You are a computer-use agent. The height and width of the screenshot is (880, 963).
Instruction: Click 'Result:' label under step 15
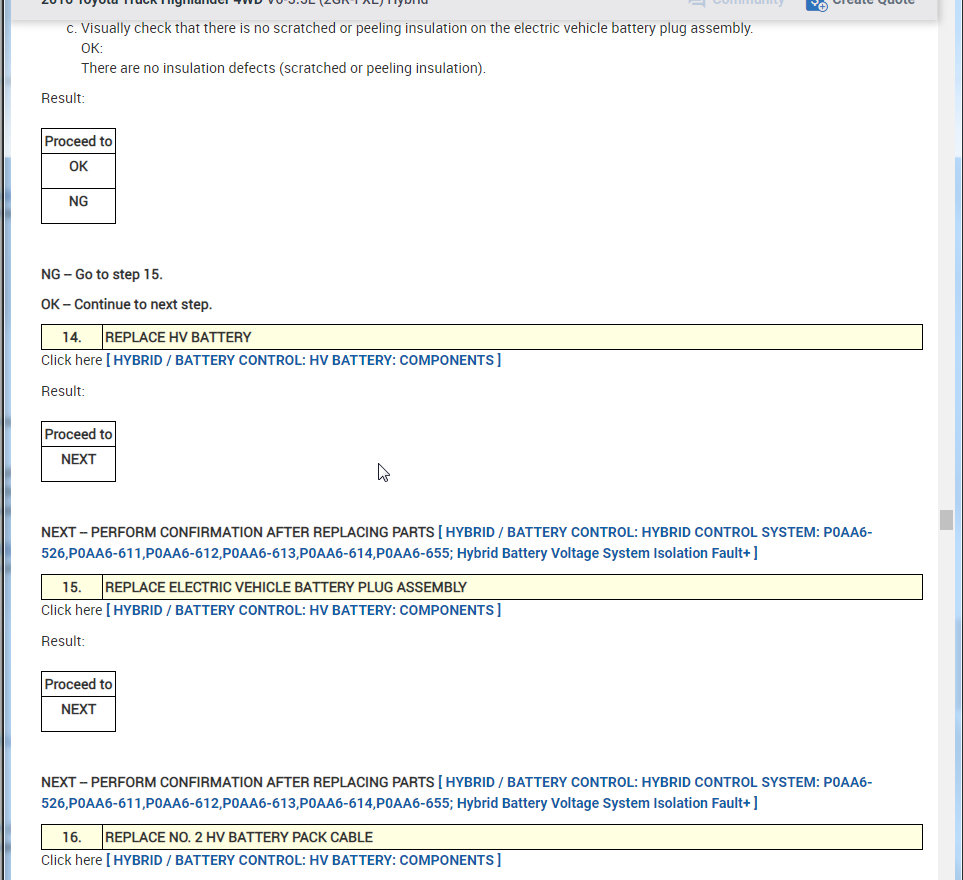coord(63,641)
